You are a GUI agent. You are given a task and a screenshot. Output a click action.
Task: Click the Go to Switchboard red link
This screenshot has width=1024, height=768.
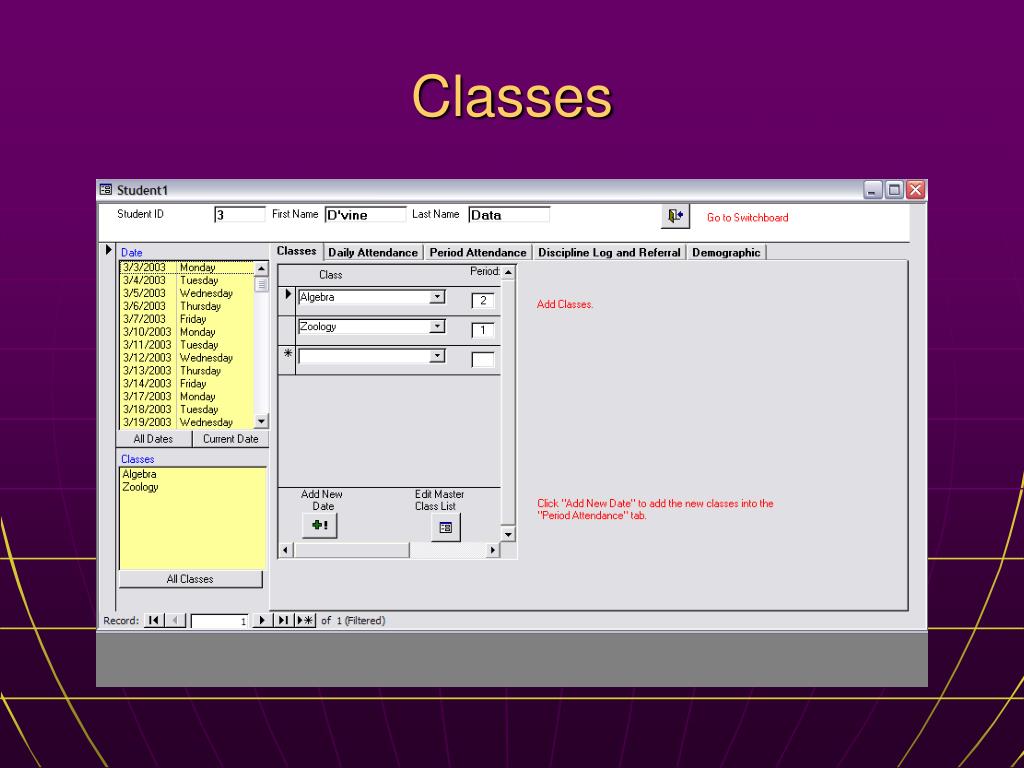pos(748,217)
